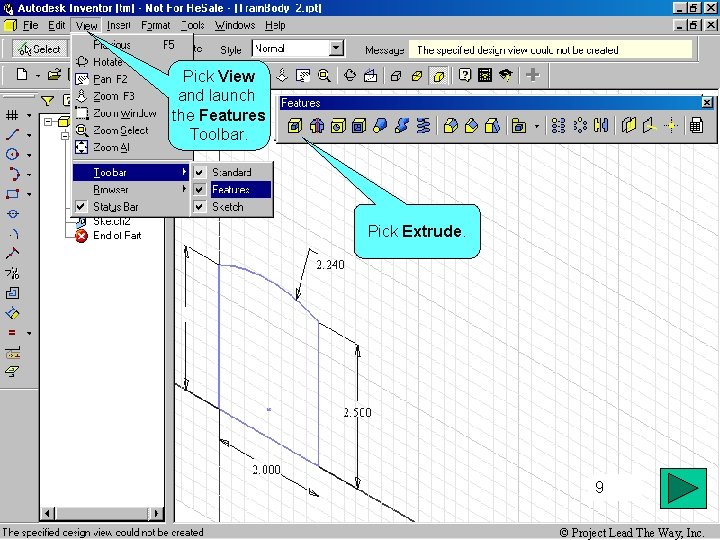Expand dropdown arrow beside the Rectangle tool
The image size is (720, 540).
pos(29,194)
